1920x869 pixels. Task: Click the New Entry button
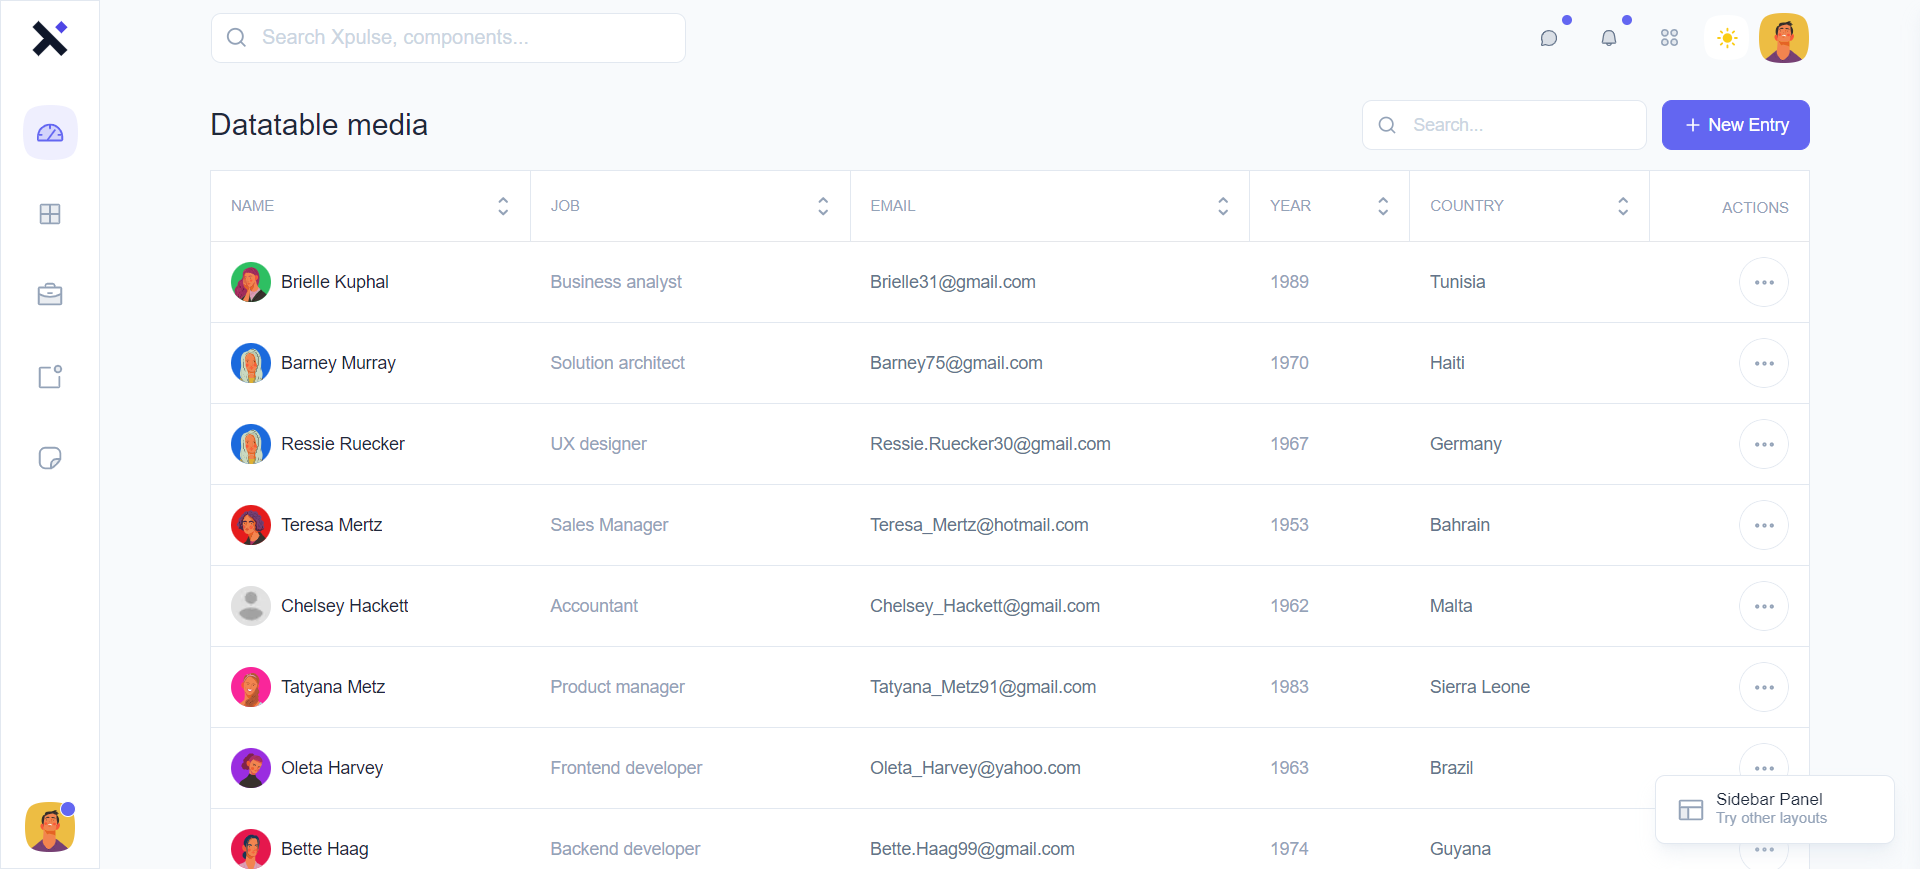[x=1735, y=125]
